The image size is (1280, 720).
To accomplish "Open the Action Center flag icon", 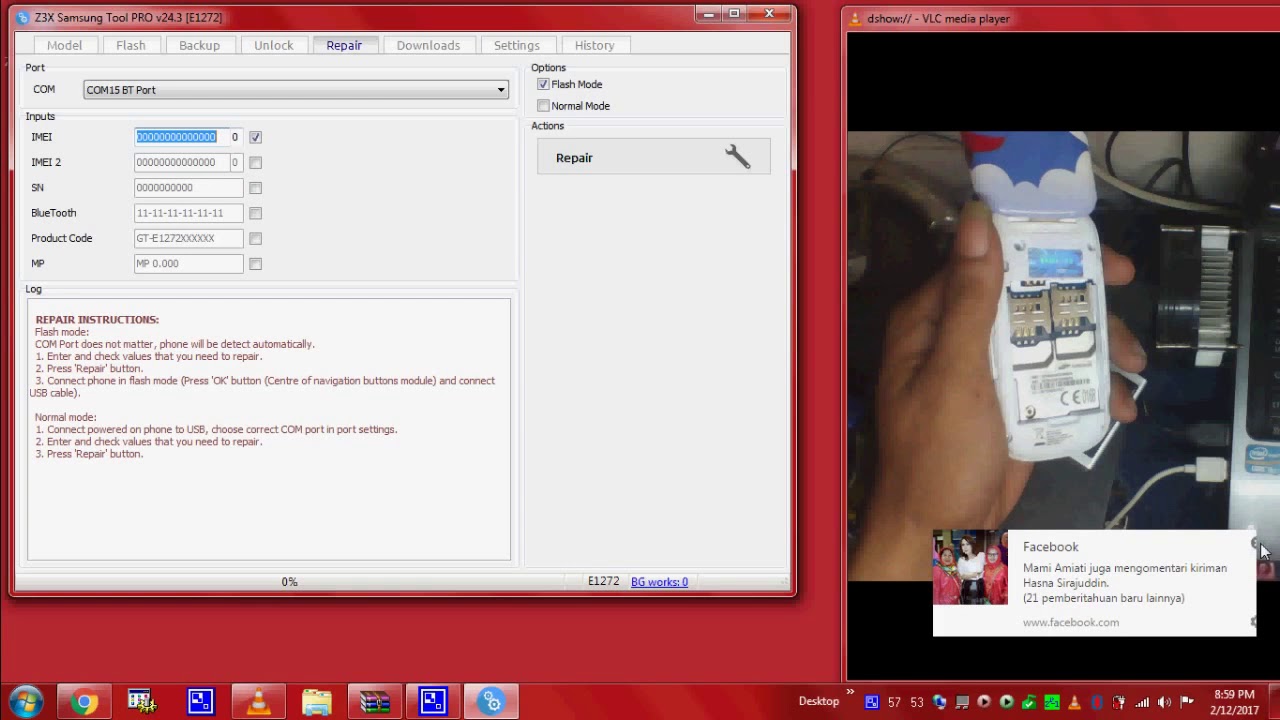I will click(x=1187, y=702).
